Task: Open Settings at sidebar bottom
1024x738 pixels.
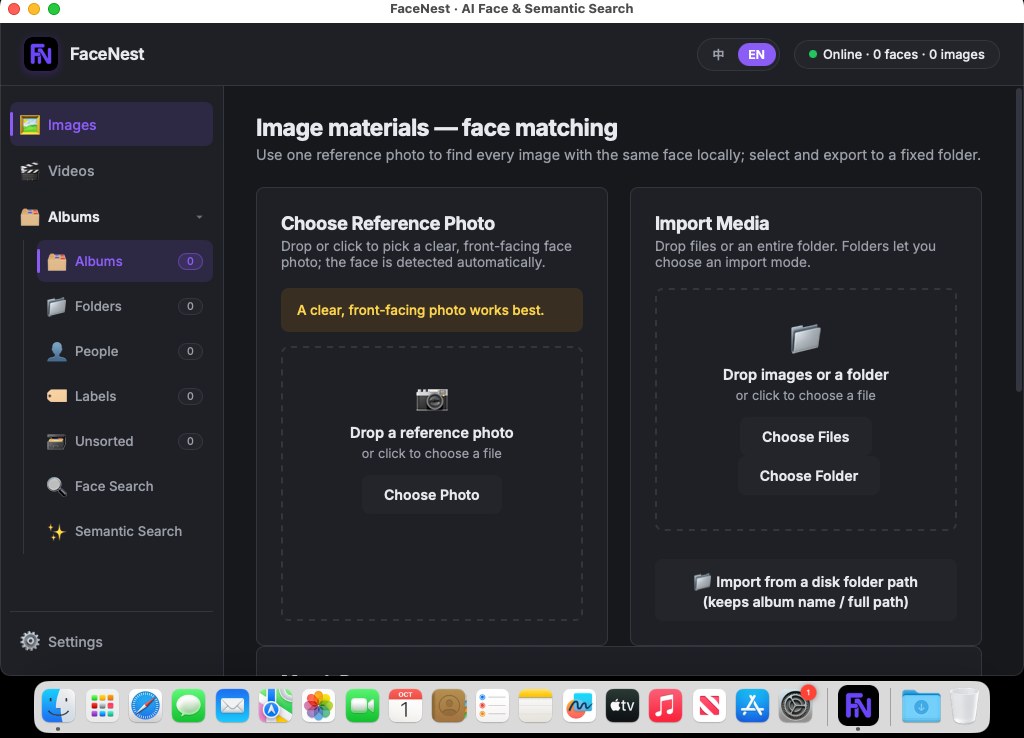Action: tap(112, 641)
